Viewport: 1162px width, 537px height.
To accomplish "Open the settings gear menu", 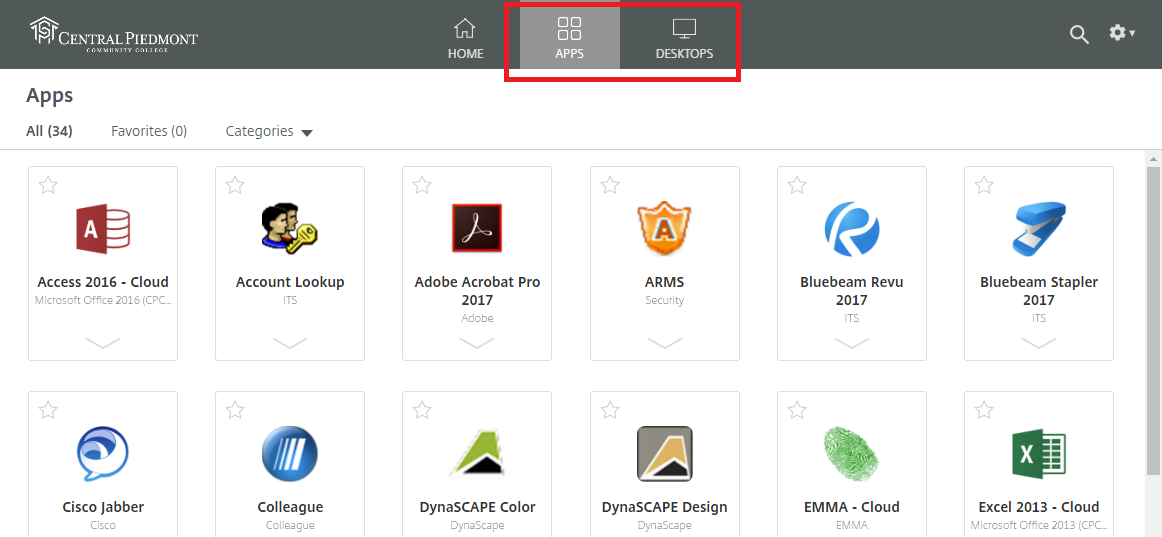I will [1122, 33].
